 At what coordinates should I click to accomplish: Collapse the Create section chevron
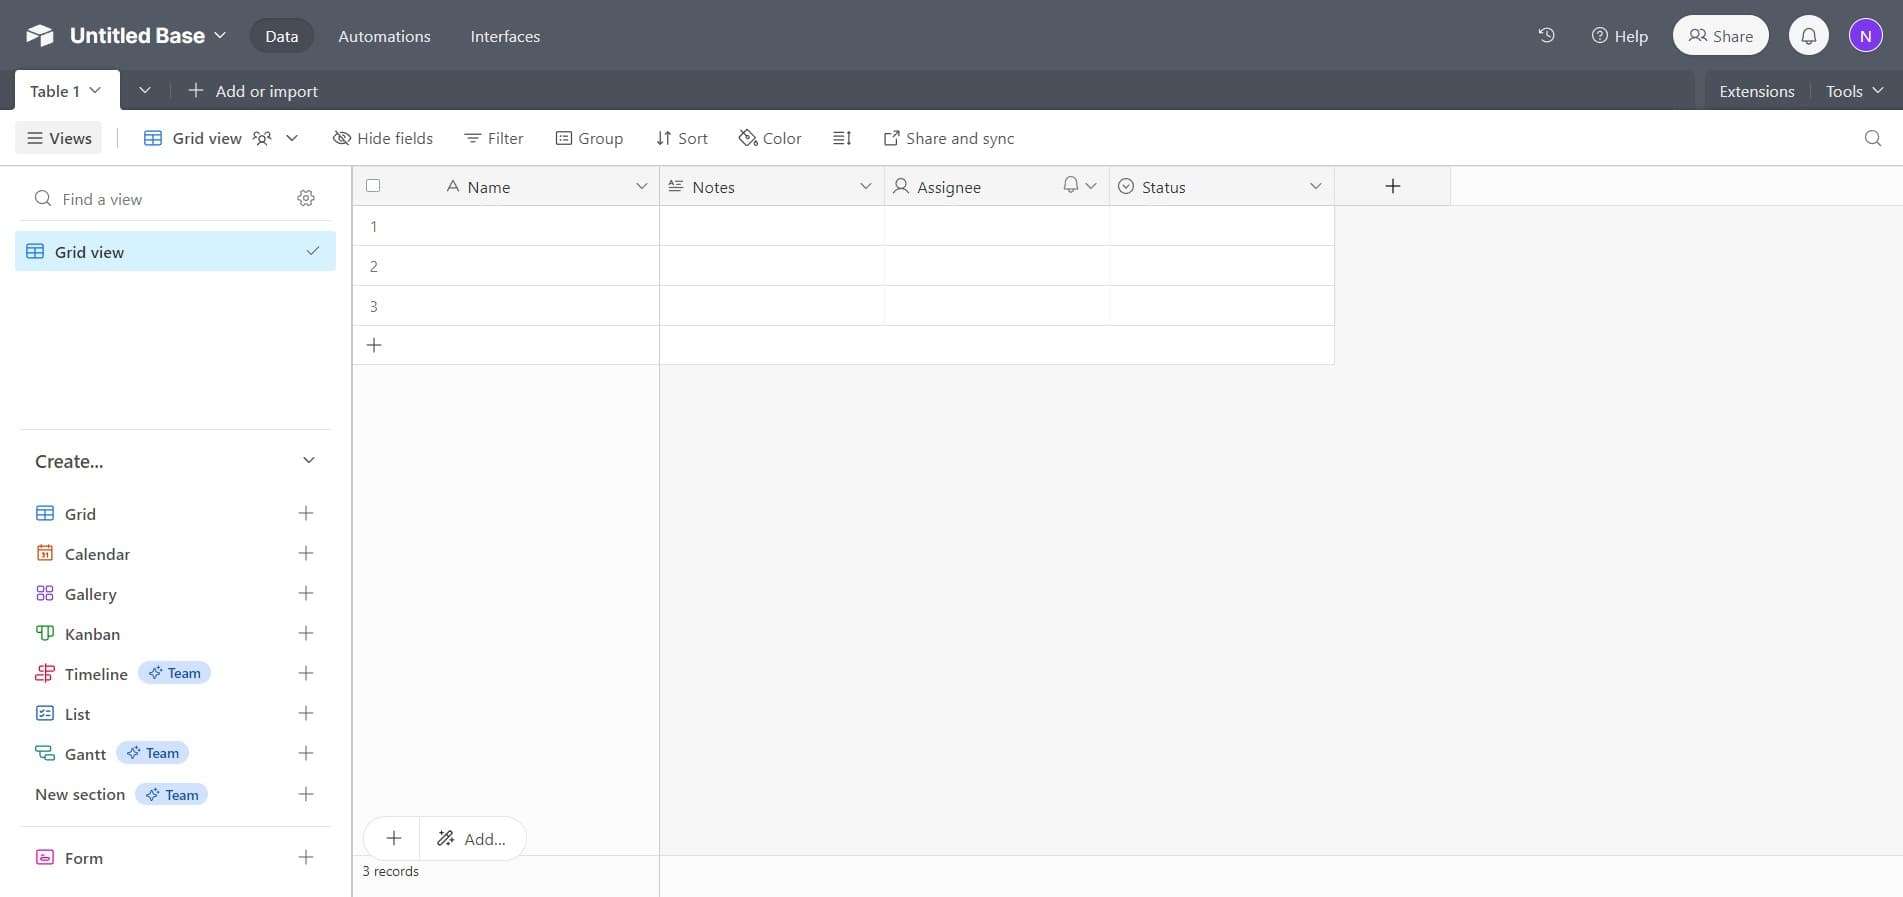pyautogui.click(x=308, y=461)
